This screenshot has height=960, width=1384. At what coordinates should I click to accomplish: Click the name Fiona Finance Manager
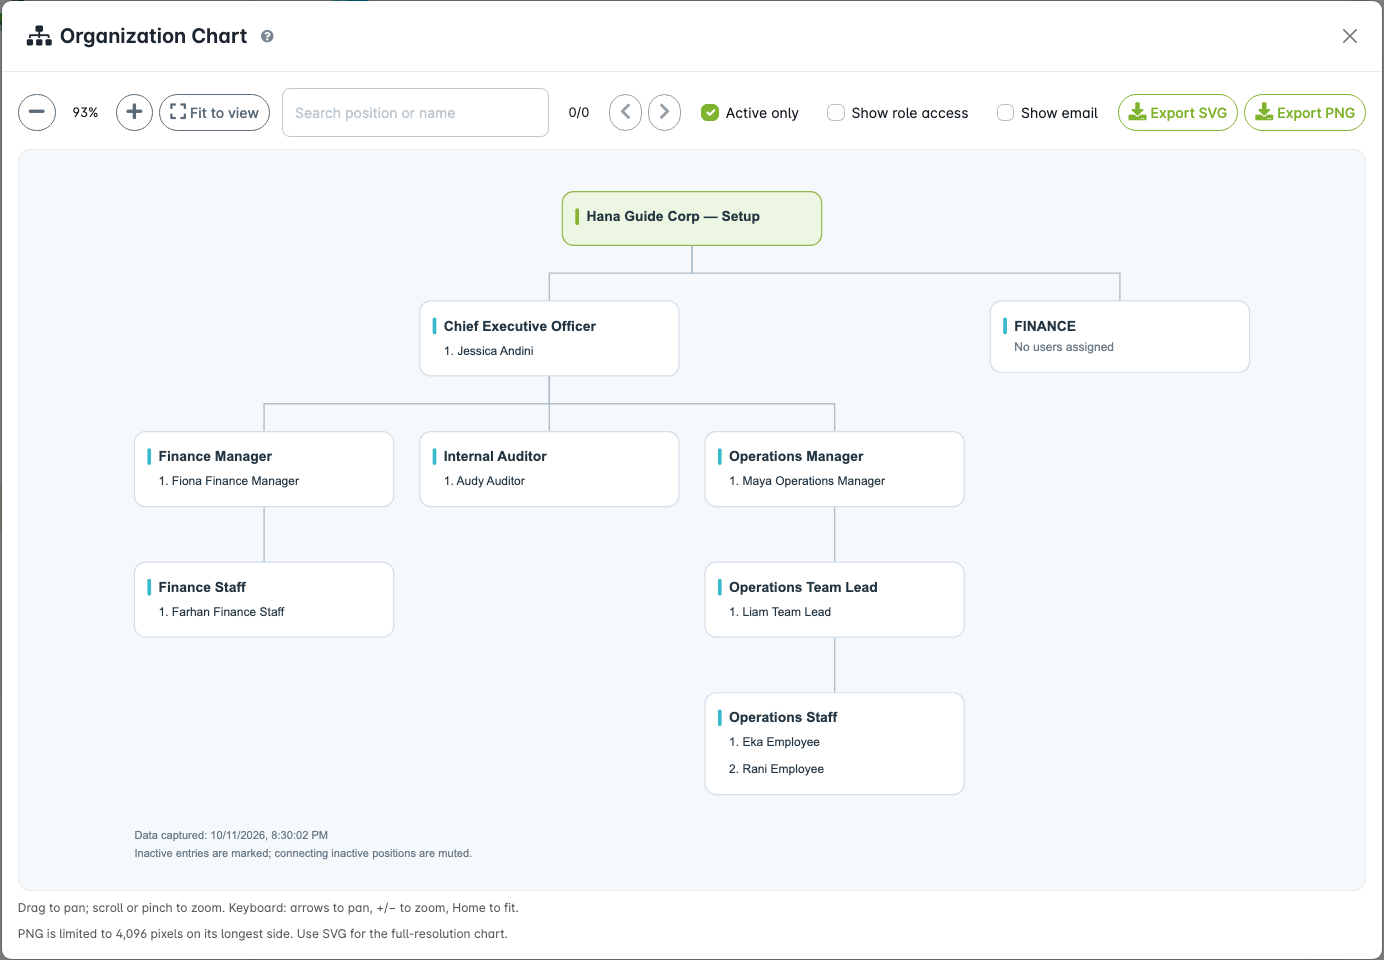235,481
